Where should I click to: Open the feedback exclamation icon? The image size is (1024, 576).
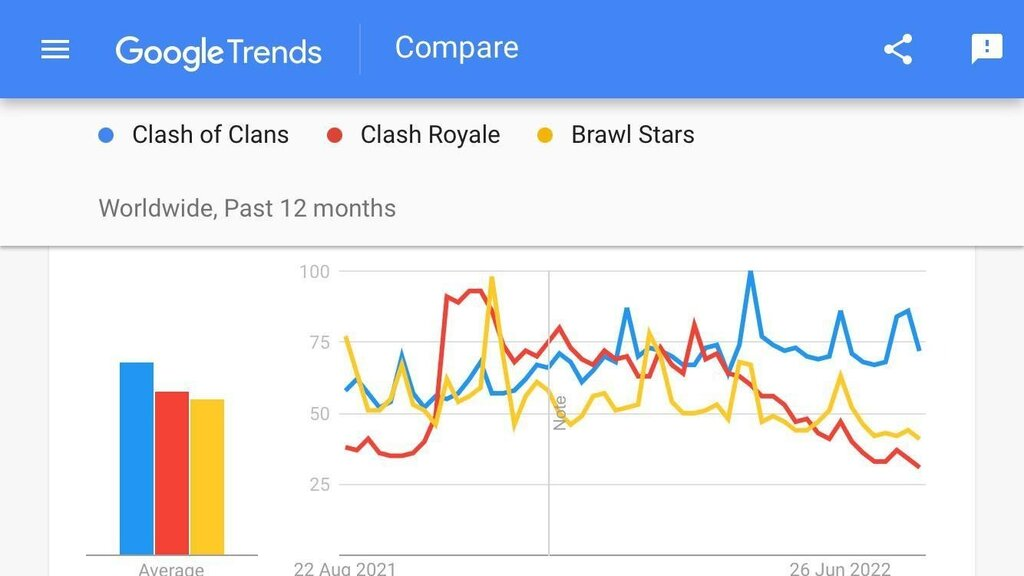tap(986, 49)
